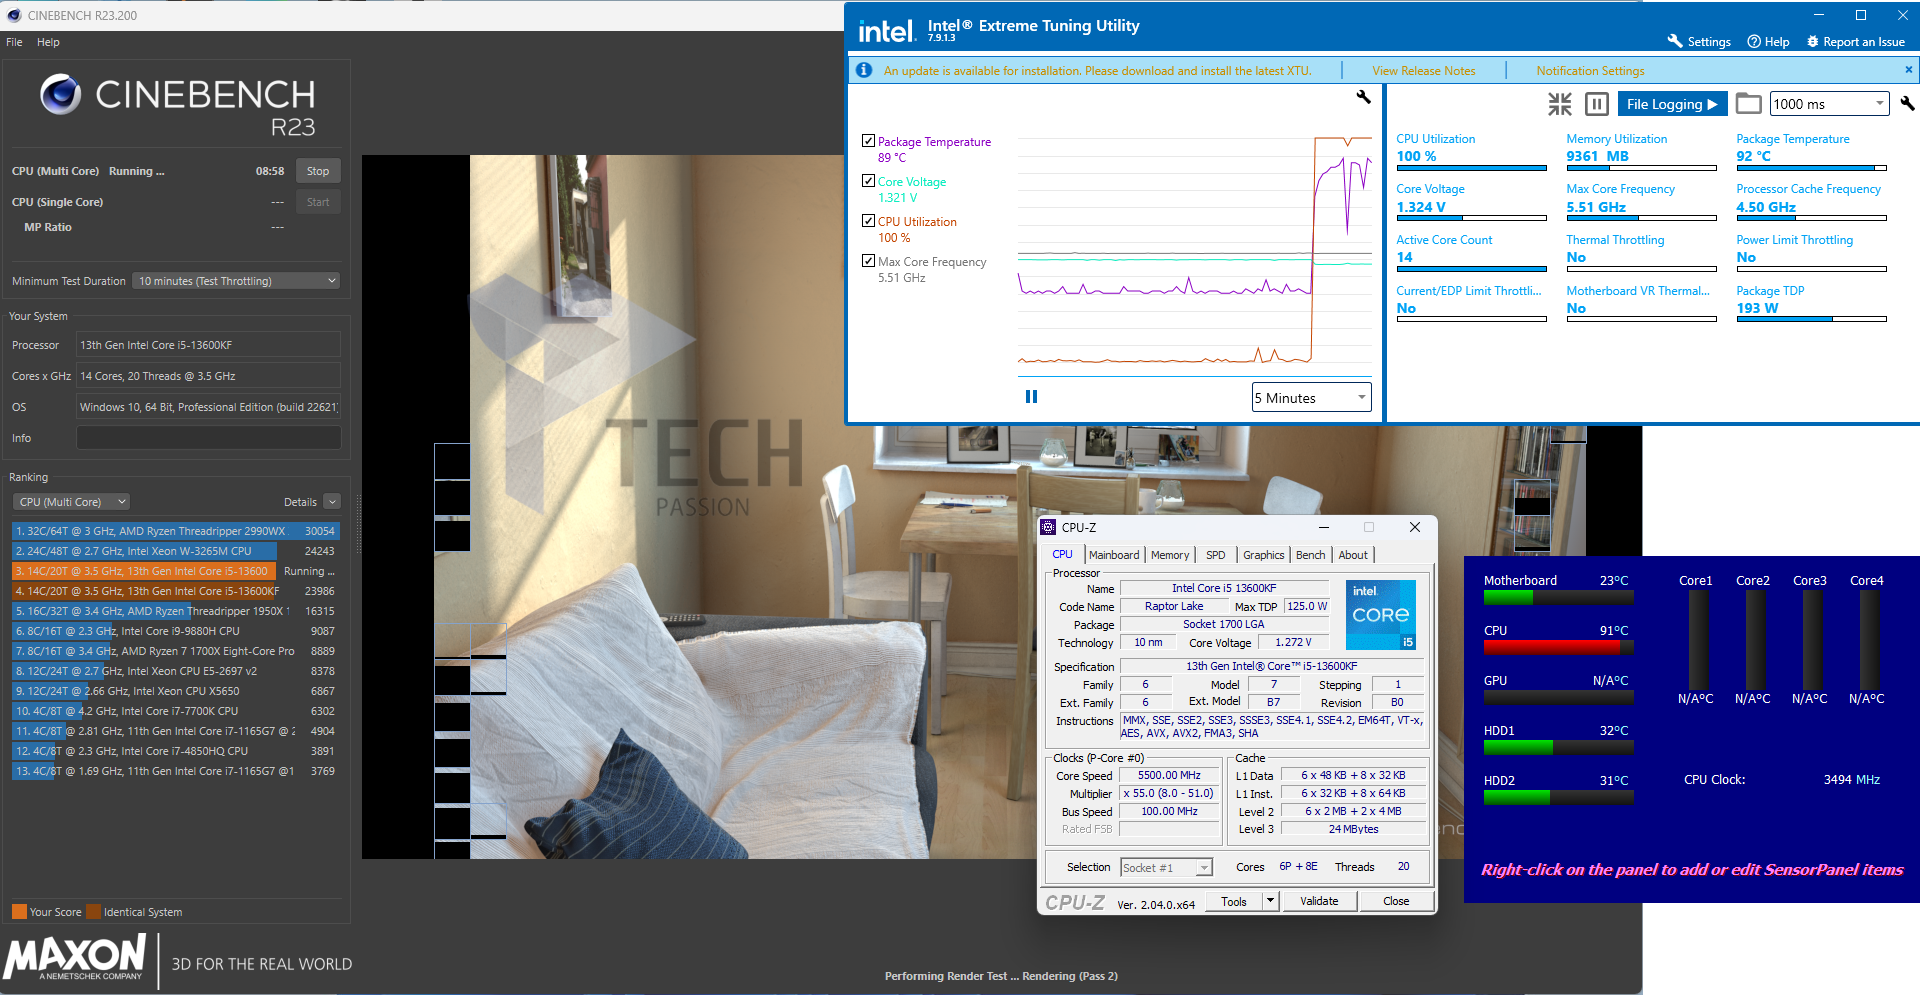Click the compact view icon in XTU monitor
1920x995 pixels.
tap(1559, 104)
